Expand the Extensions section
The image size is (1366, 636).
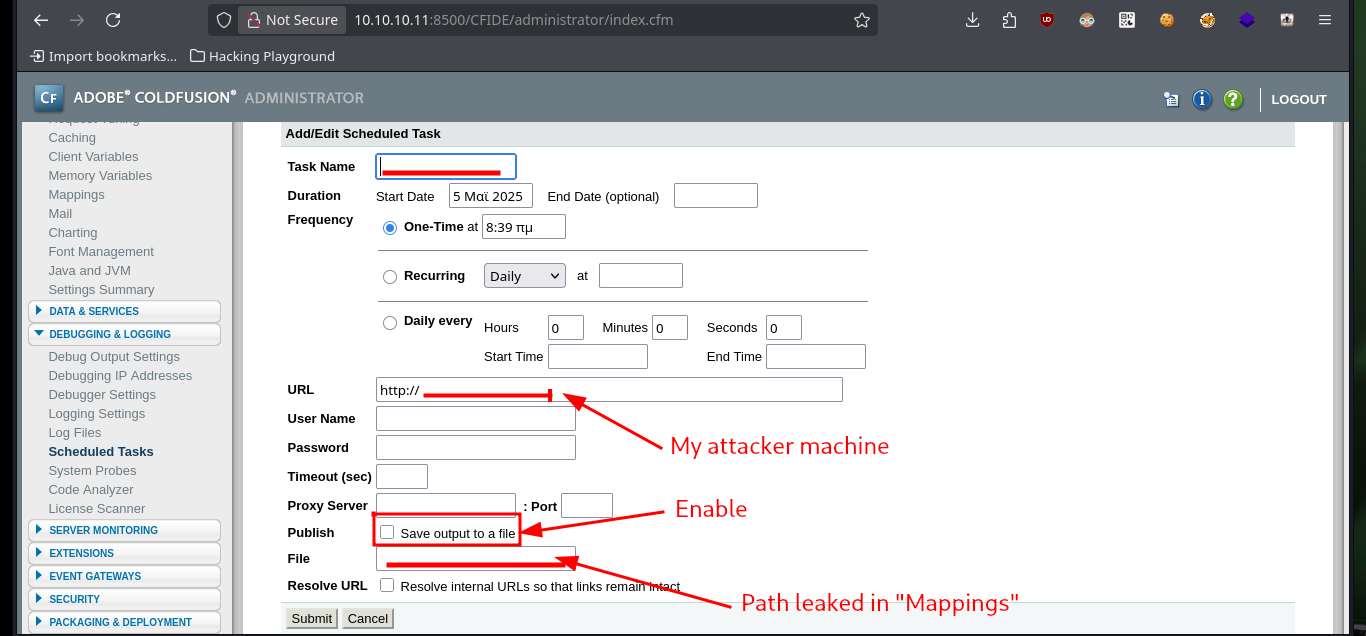pos(124,553)
